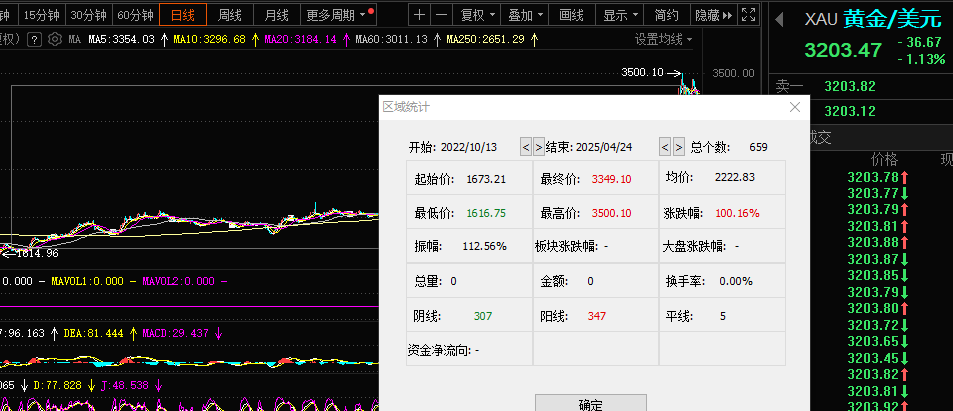953x411 pixels.
Task: Zoom in chart with plus button
Action: pos(419,15)
